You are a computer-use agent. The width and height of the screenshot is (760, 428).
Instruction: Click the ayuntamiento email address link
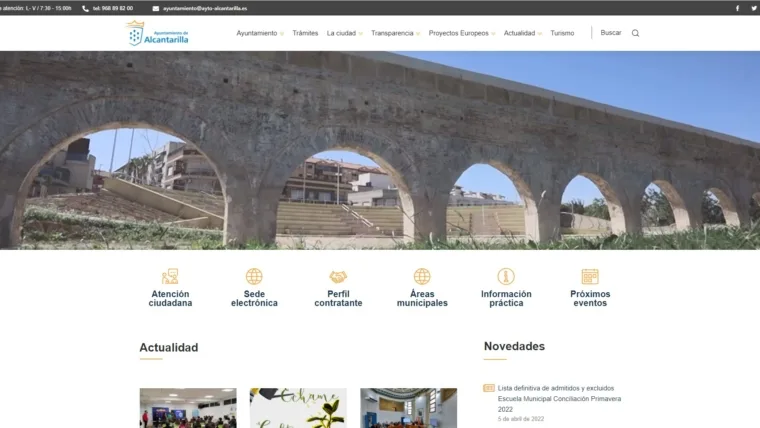tap(205, 8)
